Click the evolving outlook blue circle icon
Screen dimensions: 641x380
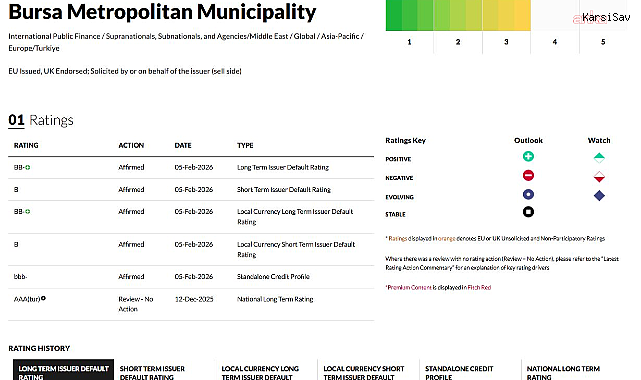click(x=528, y=194)
